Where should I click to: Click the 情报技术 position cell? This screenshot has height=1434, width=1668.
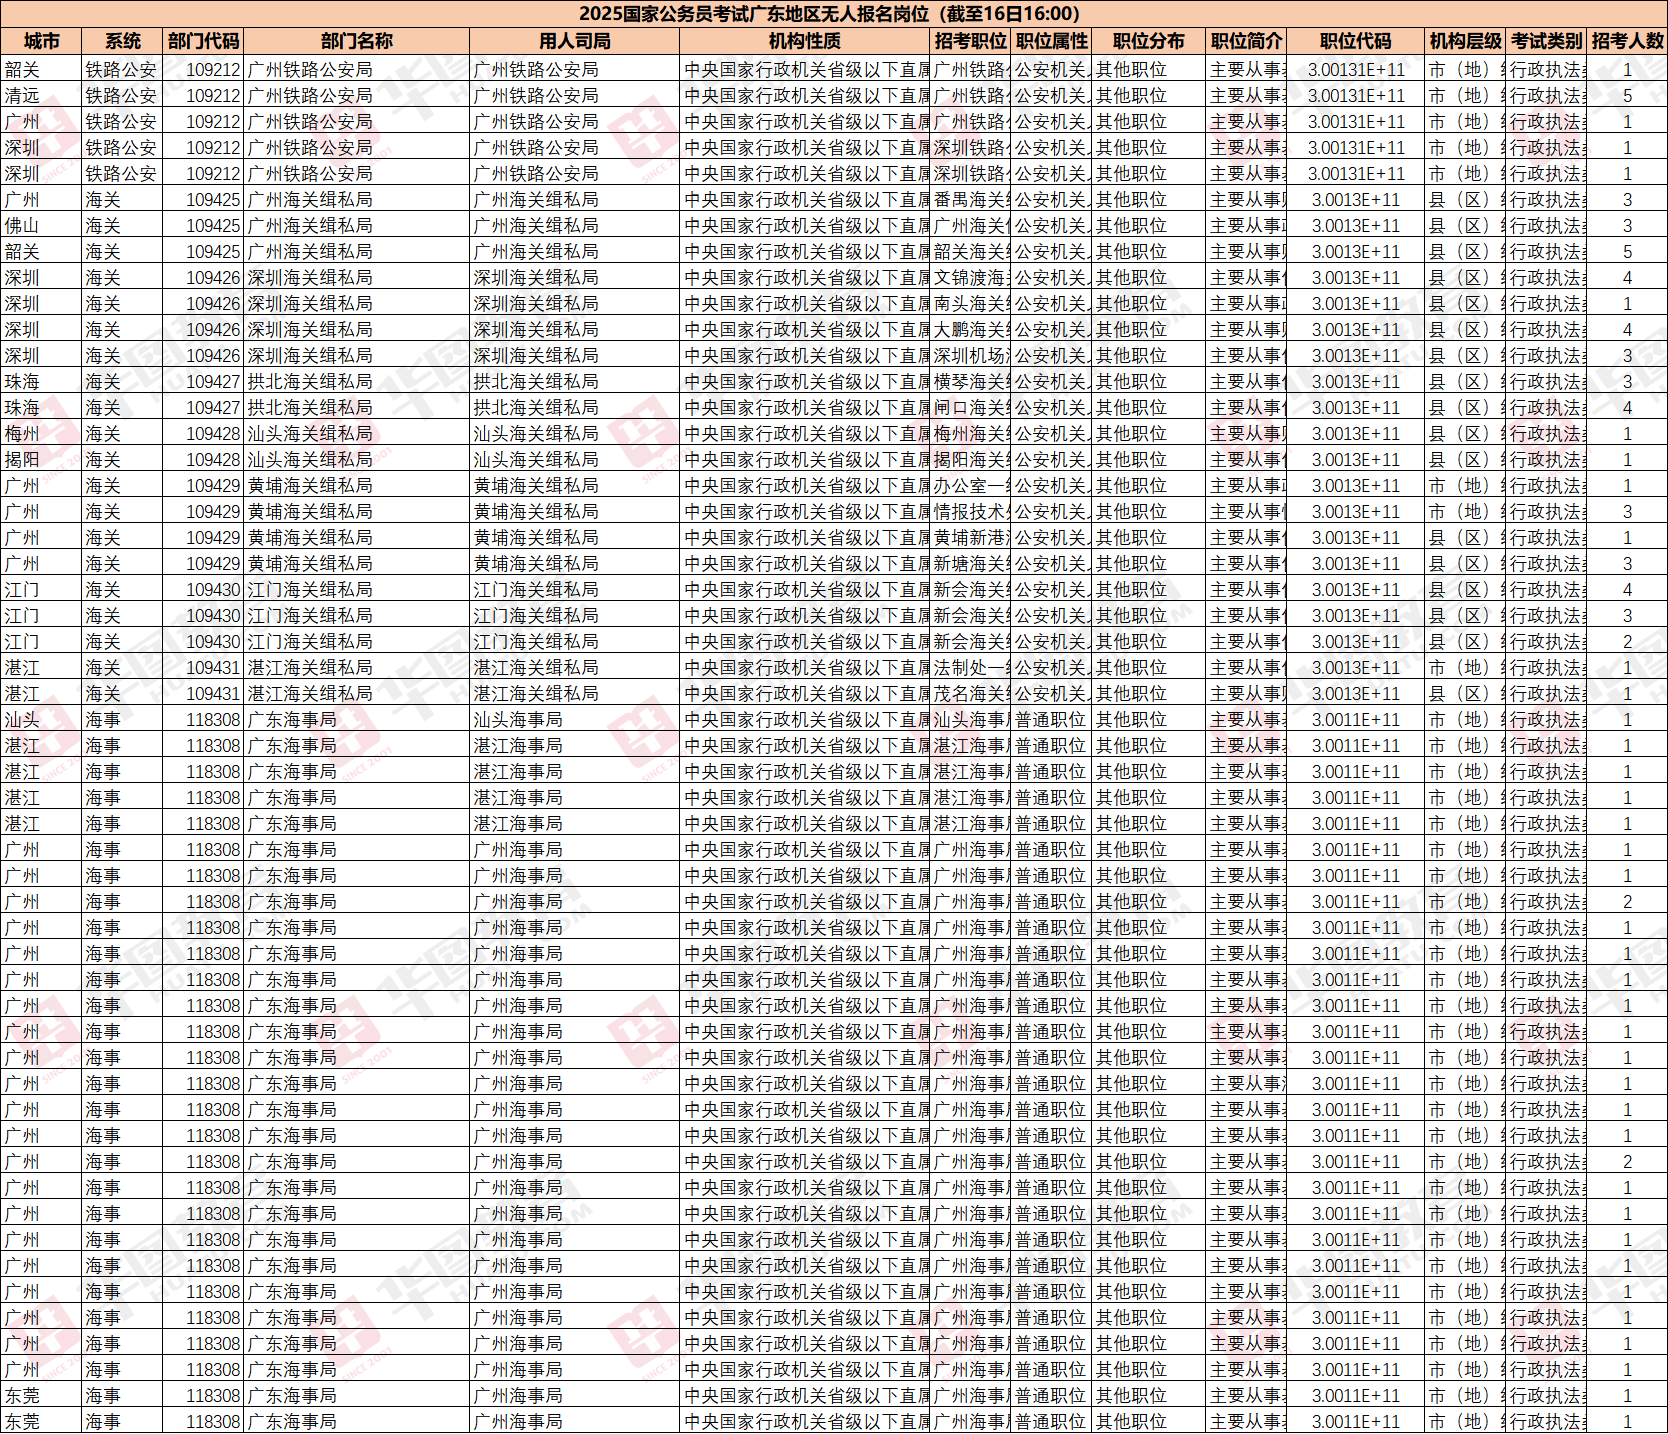[x=971, y=512]
